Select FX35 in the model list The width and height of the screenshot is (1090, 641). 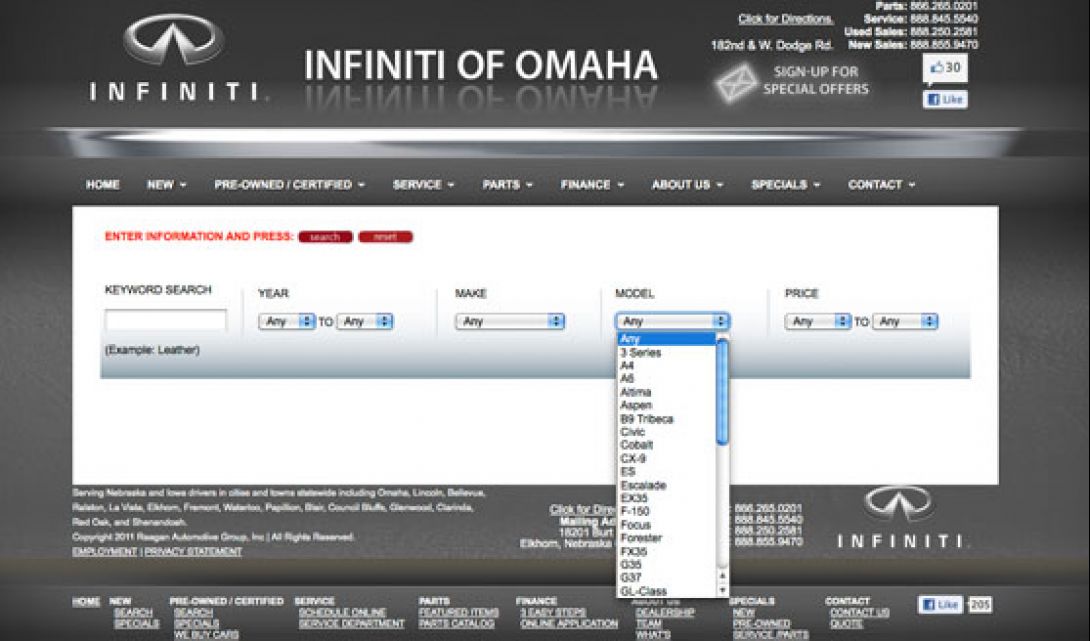pos(666,551)
